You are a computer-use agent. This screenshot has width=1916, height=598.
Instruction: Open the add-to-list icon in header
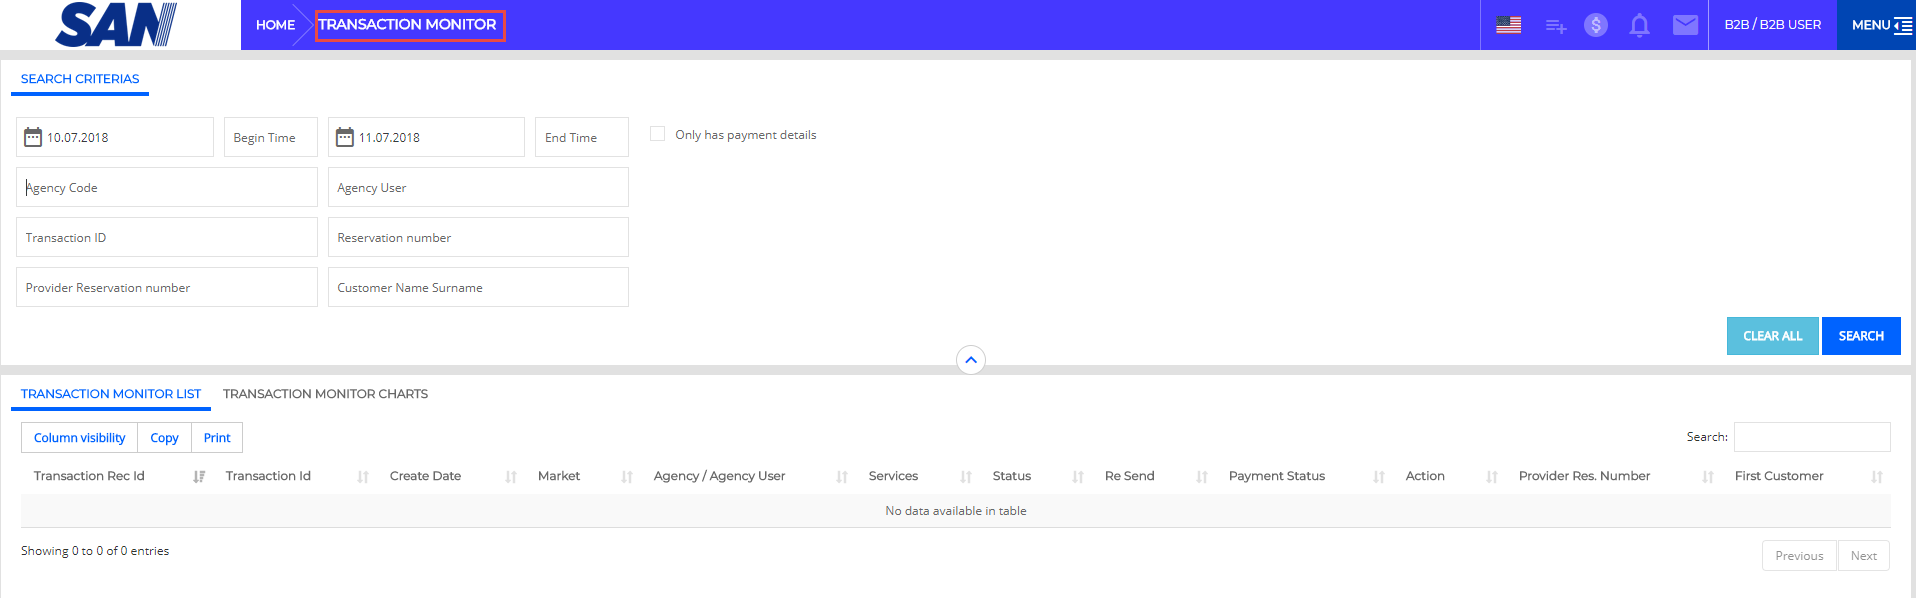(1555, 26)
